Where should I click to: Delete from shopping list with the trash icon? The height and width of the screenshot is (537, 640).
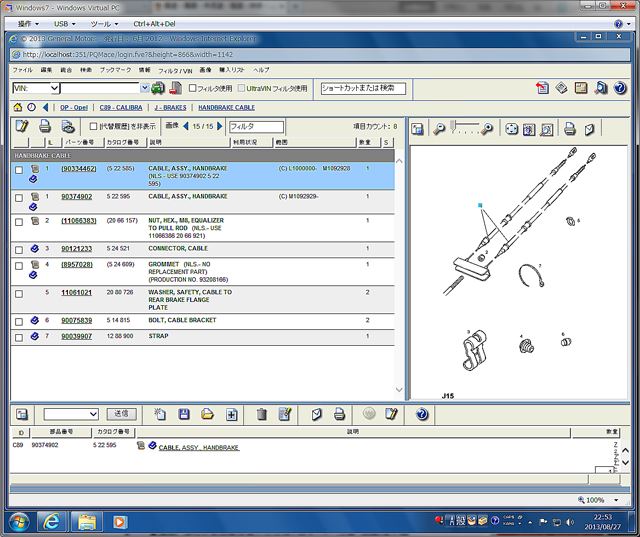(x=262, y=414)
